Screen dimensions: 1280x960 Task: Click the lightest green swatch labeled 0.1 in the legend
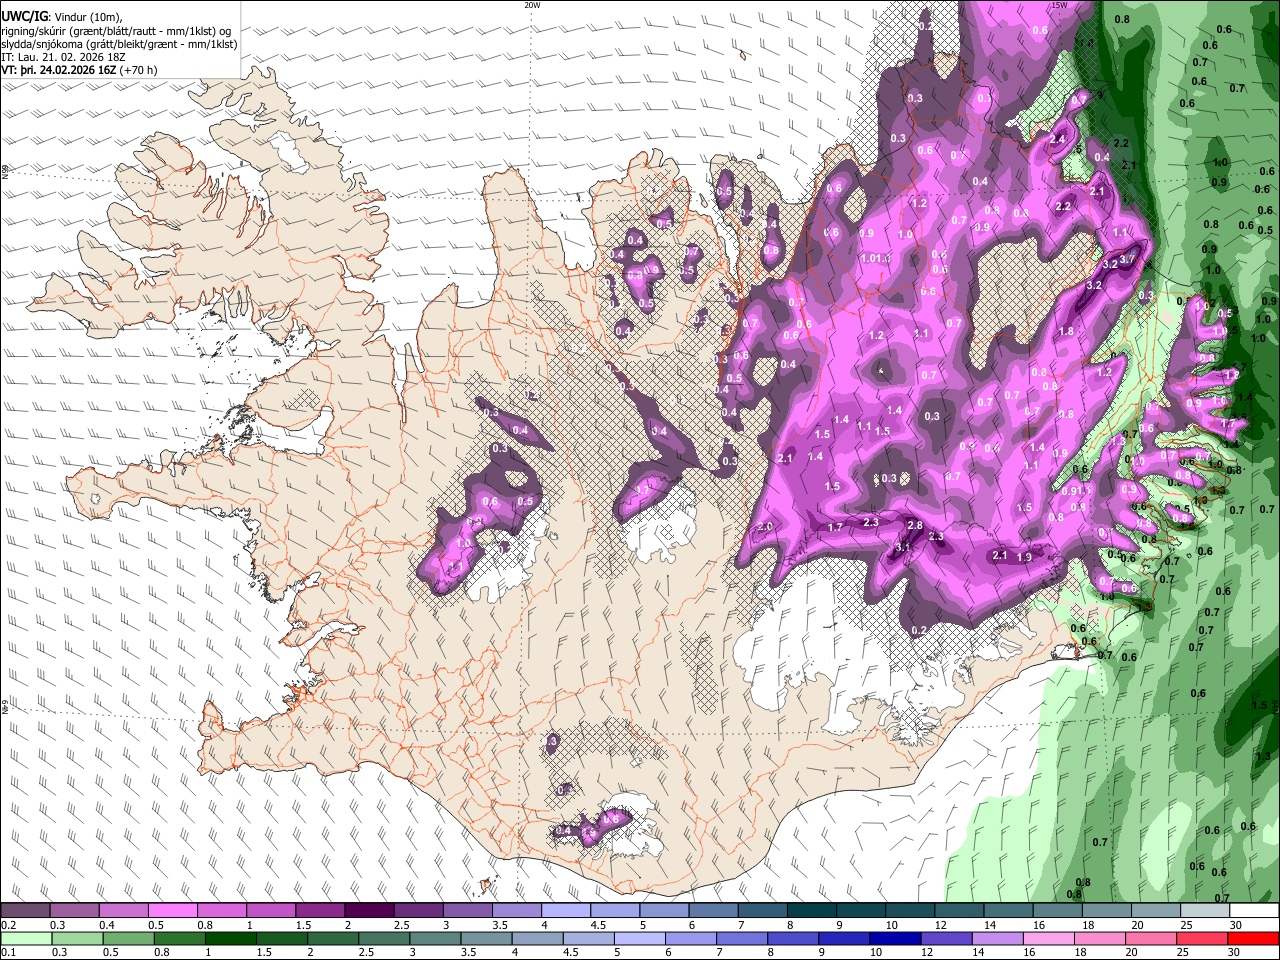tap(25, 939)
